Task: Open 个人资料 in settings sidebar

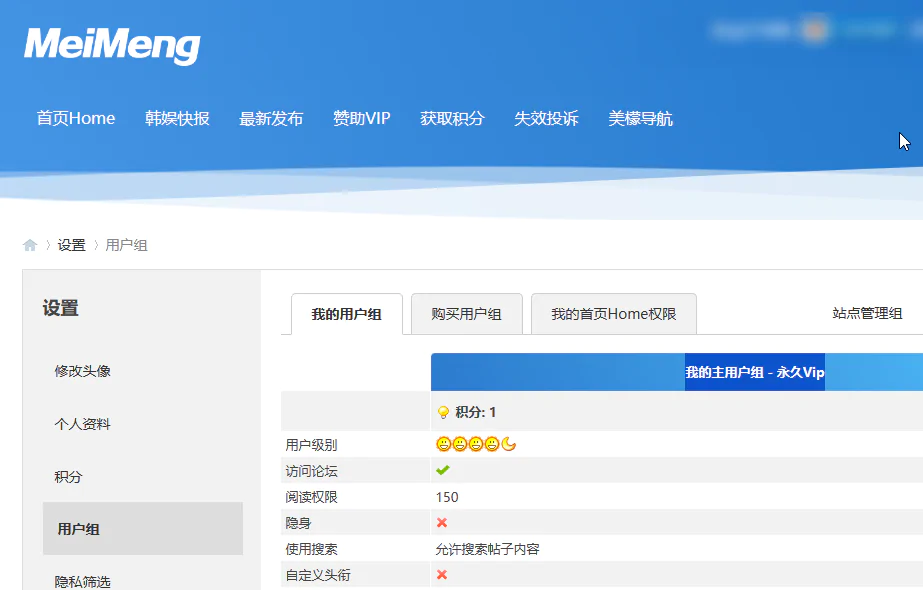Action: (x=82, y=424)
